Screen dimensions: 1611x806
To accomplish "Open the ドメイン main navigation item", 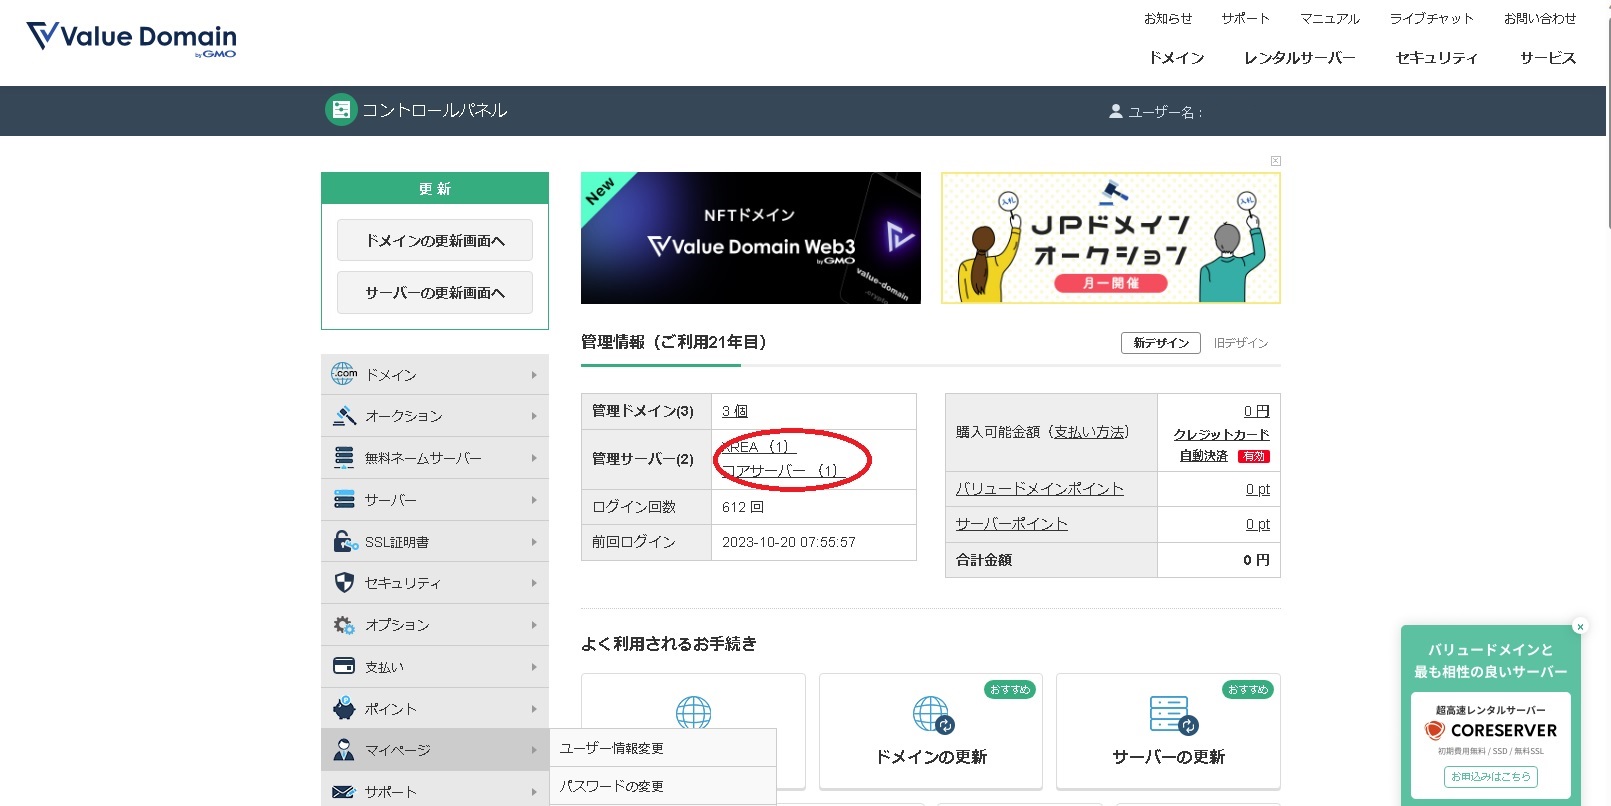I will coord(1176,58).
